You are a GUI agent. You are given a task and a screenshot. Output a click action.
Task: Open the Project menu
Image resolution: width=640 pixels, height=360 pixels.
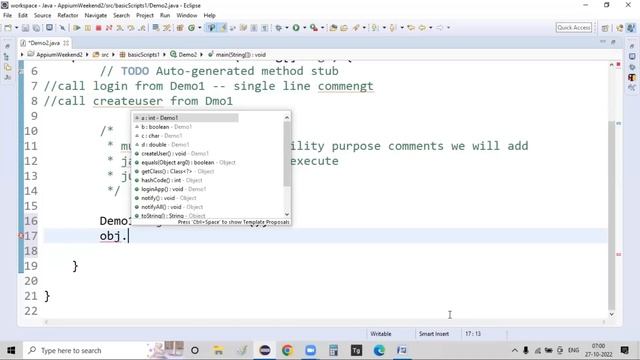coord(145,16)
